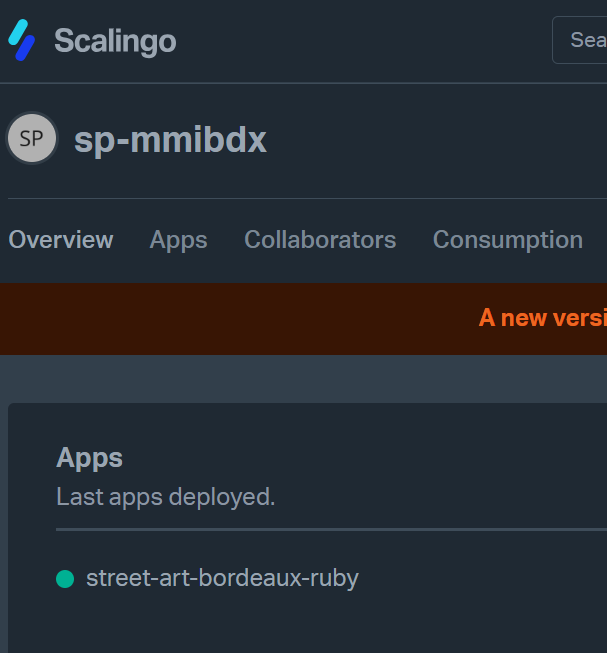Select the sp-mmibdx account name
Image resolution: width=607 pixels, height=653 pixels.
(x=170, y=140)
